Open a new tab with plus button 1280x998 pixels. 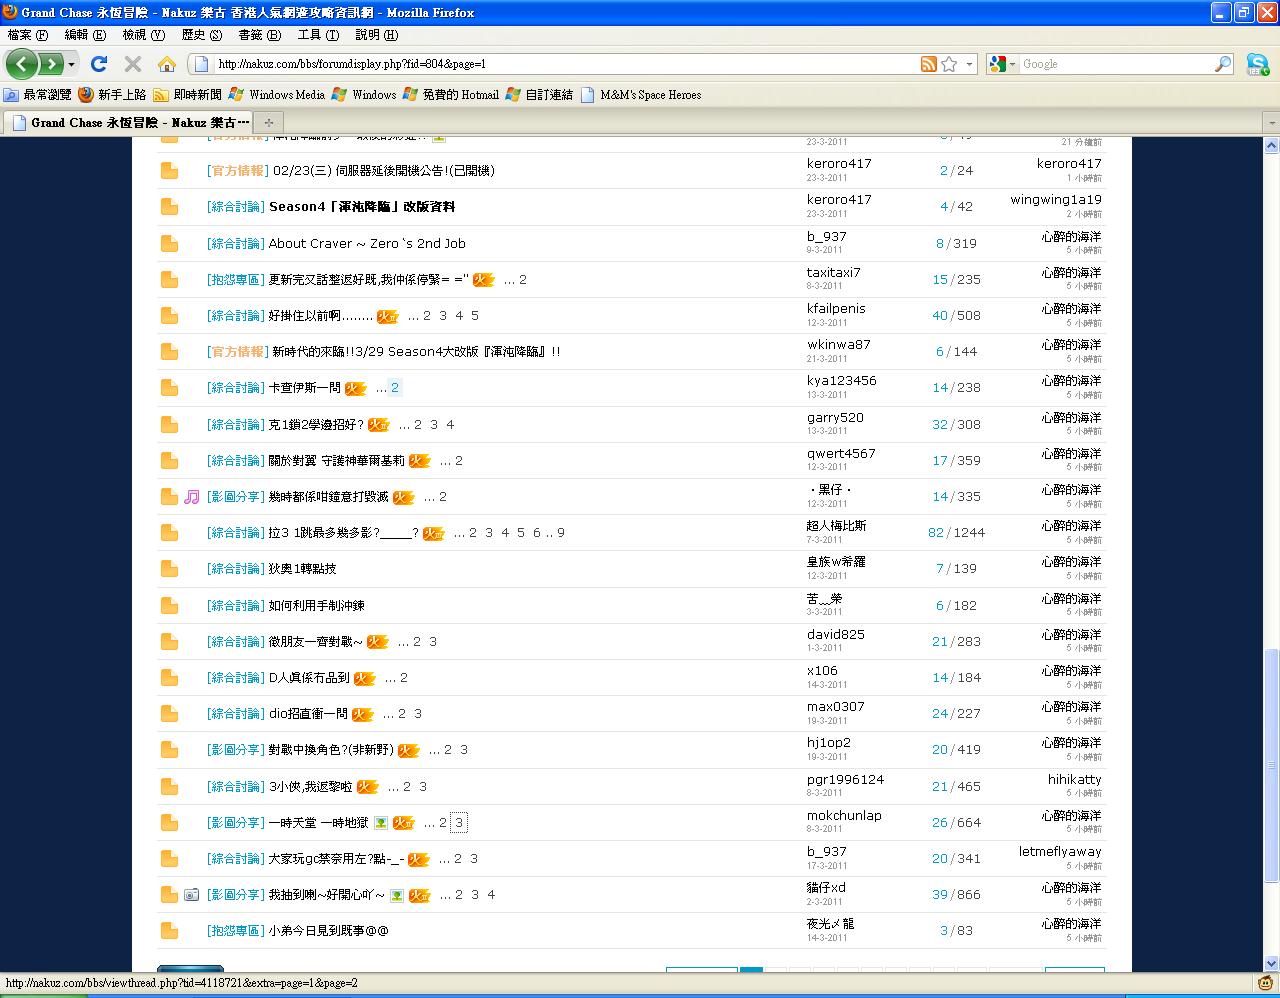click(268, 122)
